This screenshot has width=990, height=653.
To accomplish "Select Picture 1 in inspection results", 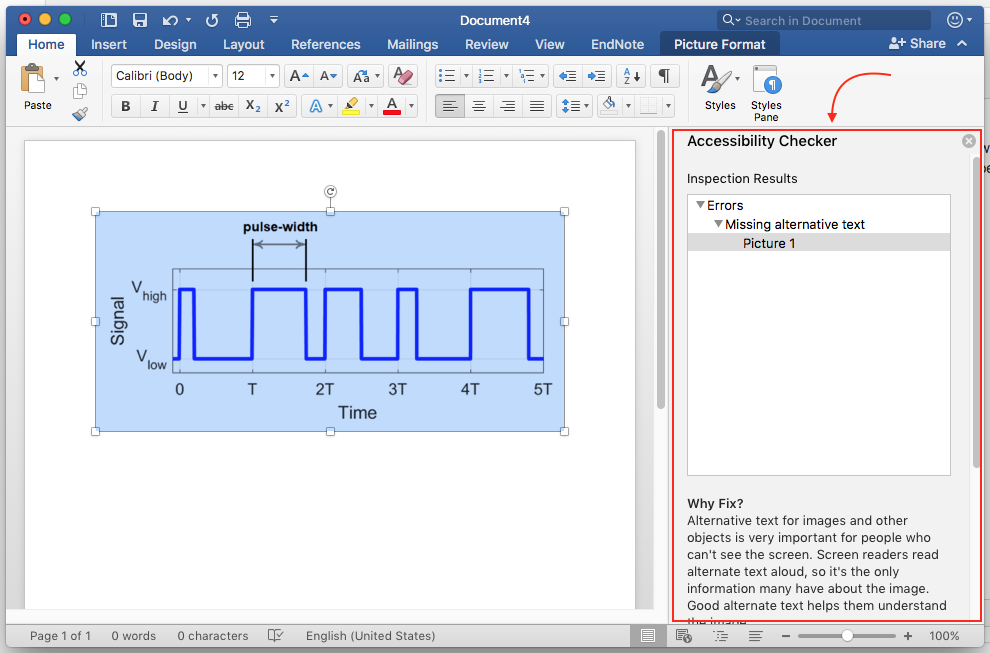I will click(818, 243).
